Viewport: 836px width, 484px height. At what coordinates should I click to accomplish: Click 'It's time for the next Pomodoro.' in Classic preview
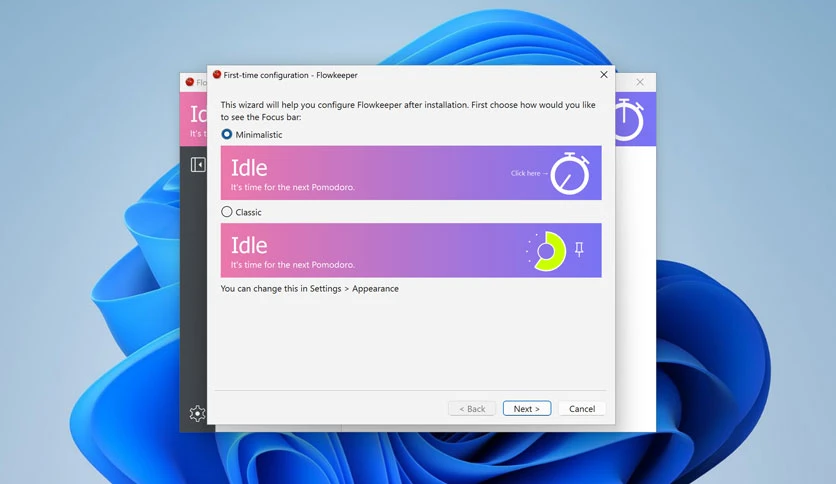293,264
